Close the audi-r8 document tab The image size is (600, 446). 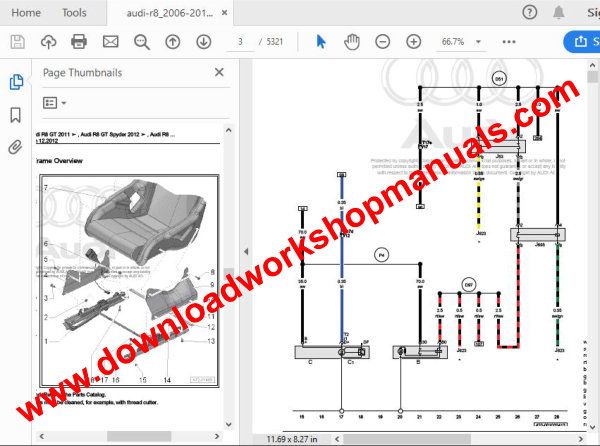point(225,13)
